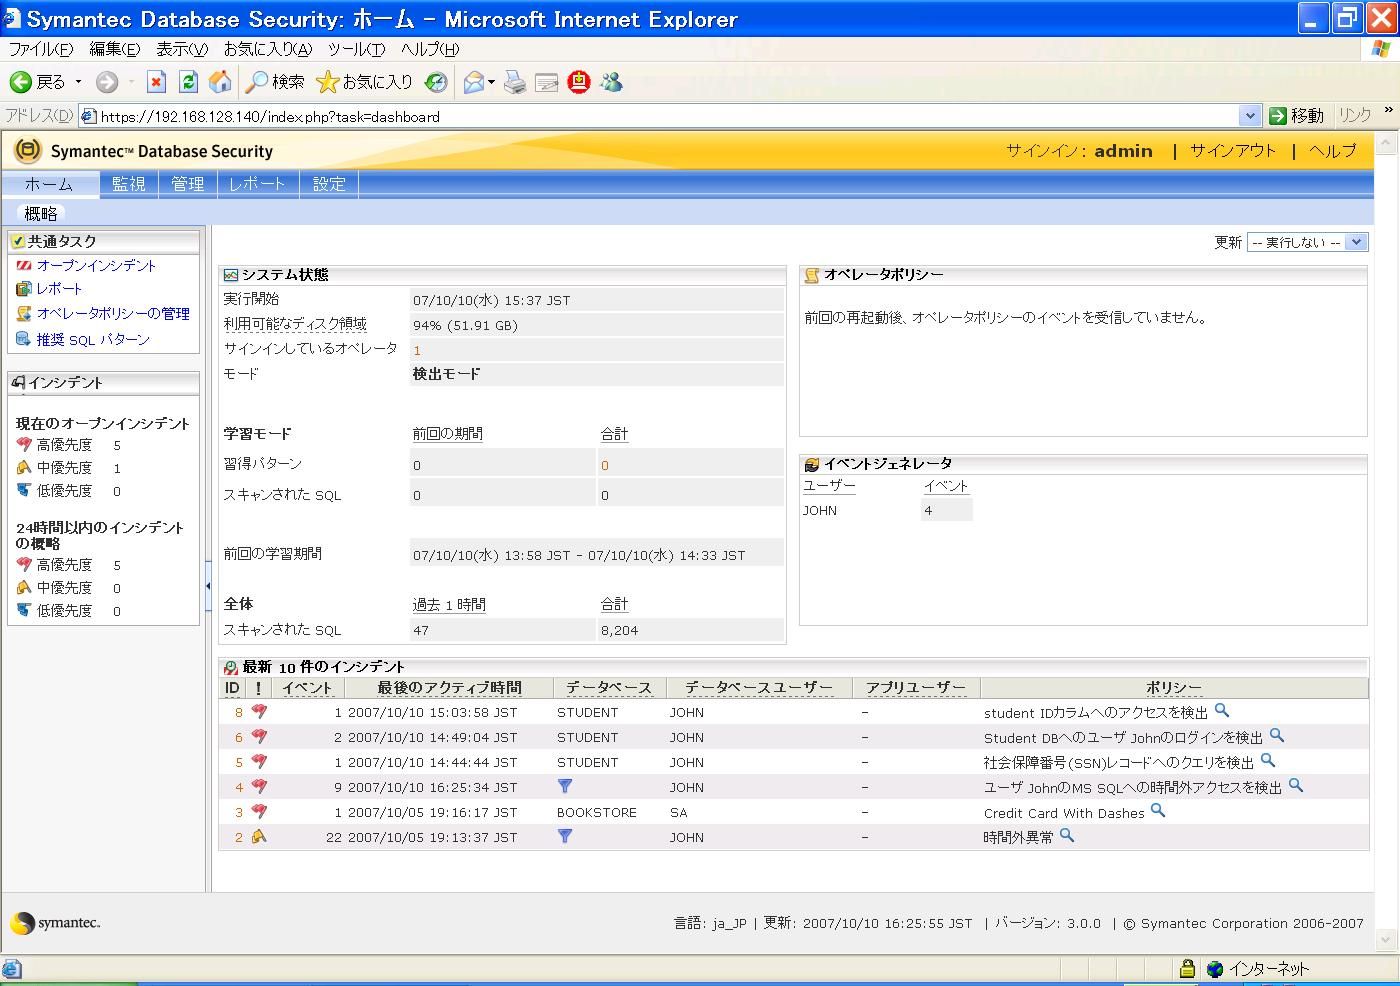
Task: Select the 概略 sub-tab
Action: (x=41, y=214)
